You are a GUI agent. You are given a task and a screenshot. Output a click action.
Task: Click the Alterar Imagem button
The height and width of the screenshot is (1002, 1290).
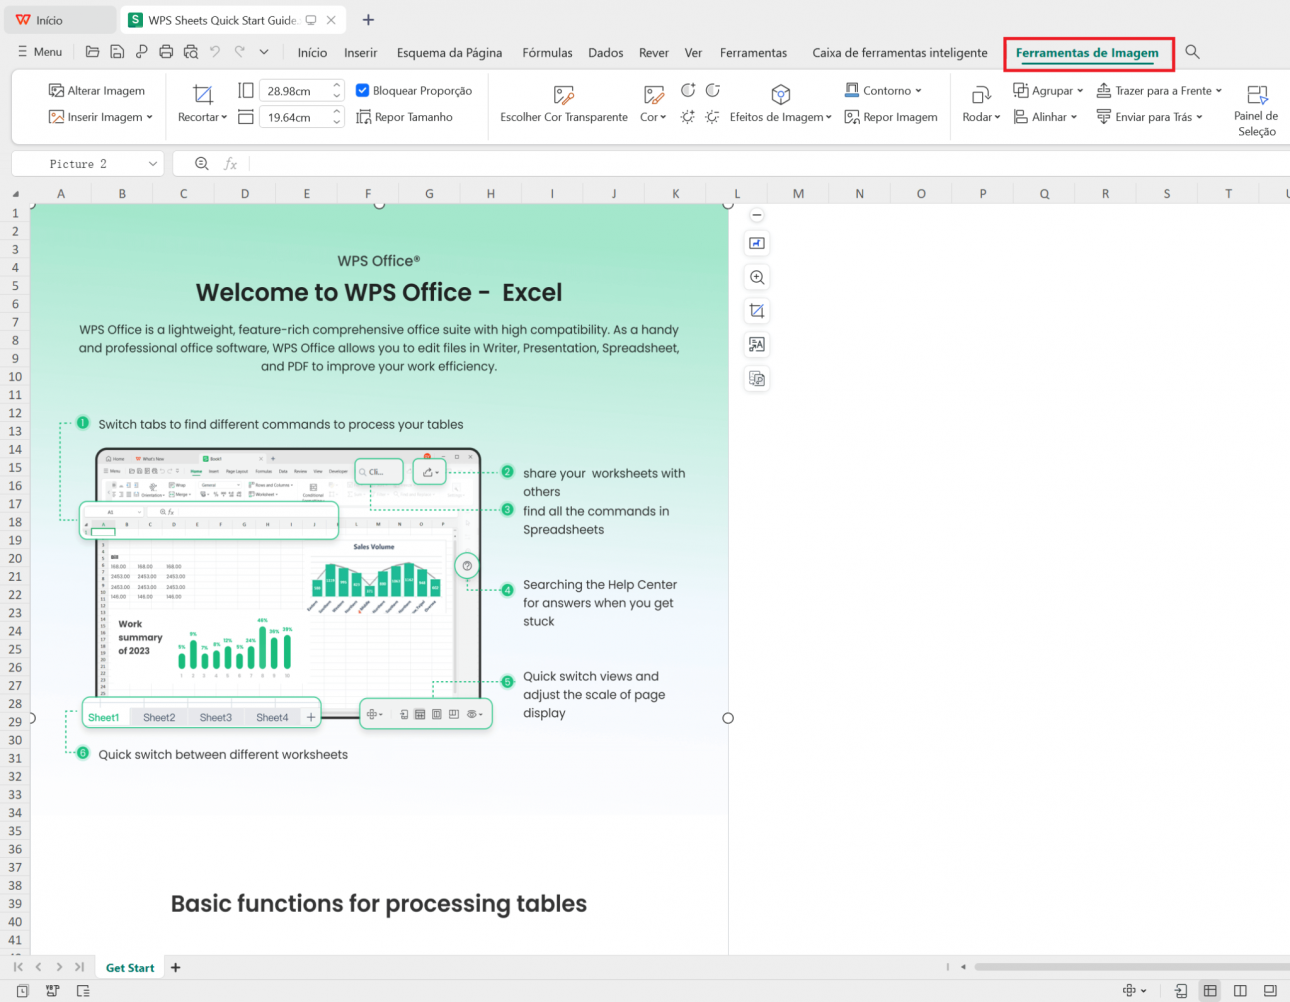97,91
